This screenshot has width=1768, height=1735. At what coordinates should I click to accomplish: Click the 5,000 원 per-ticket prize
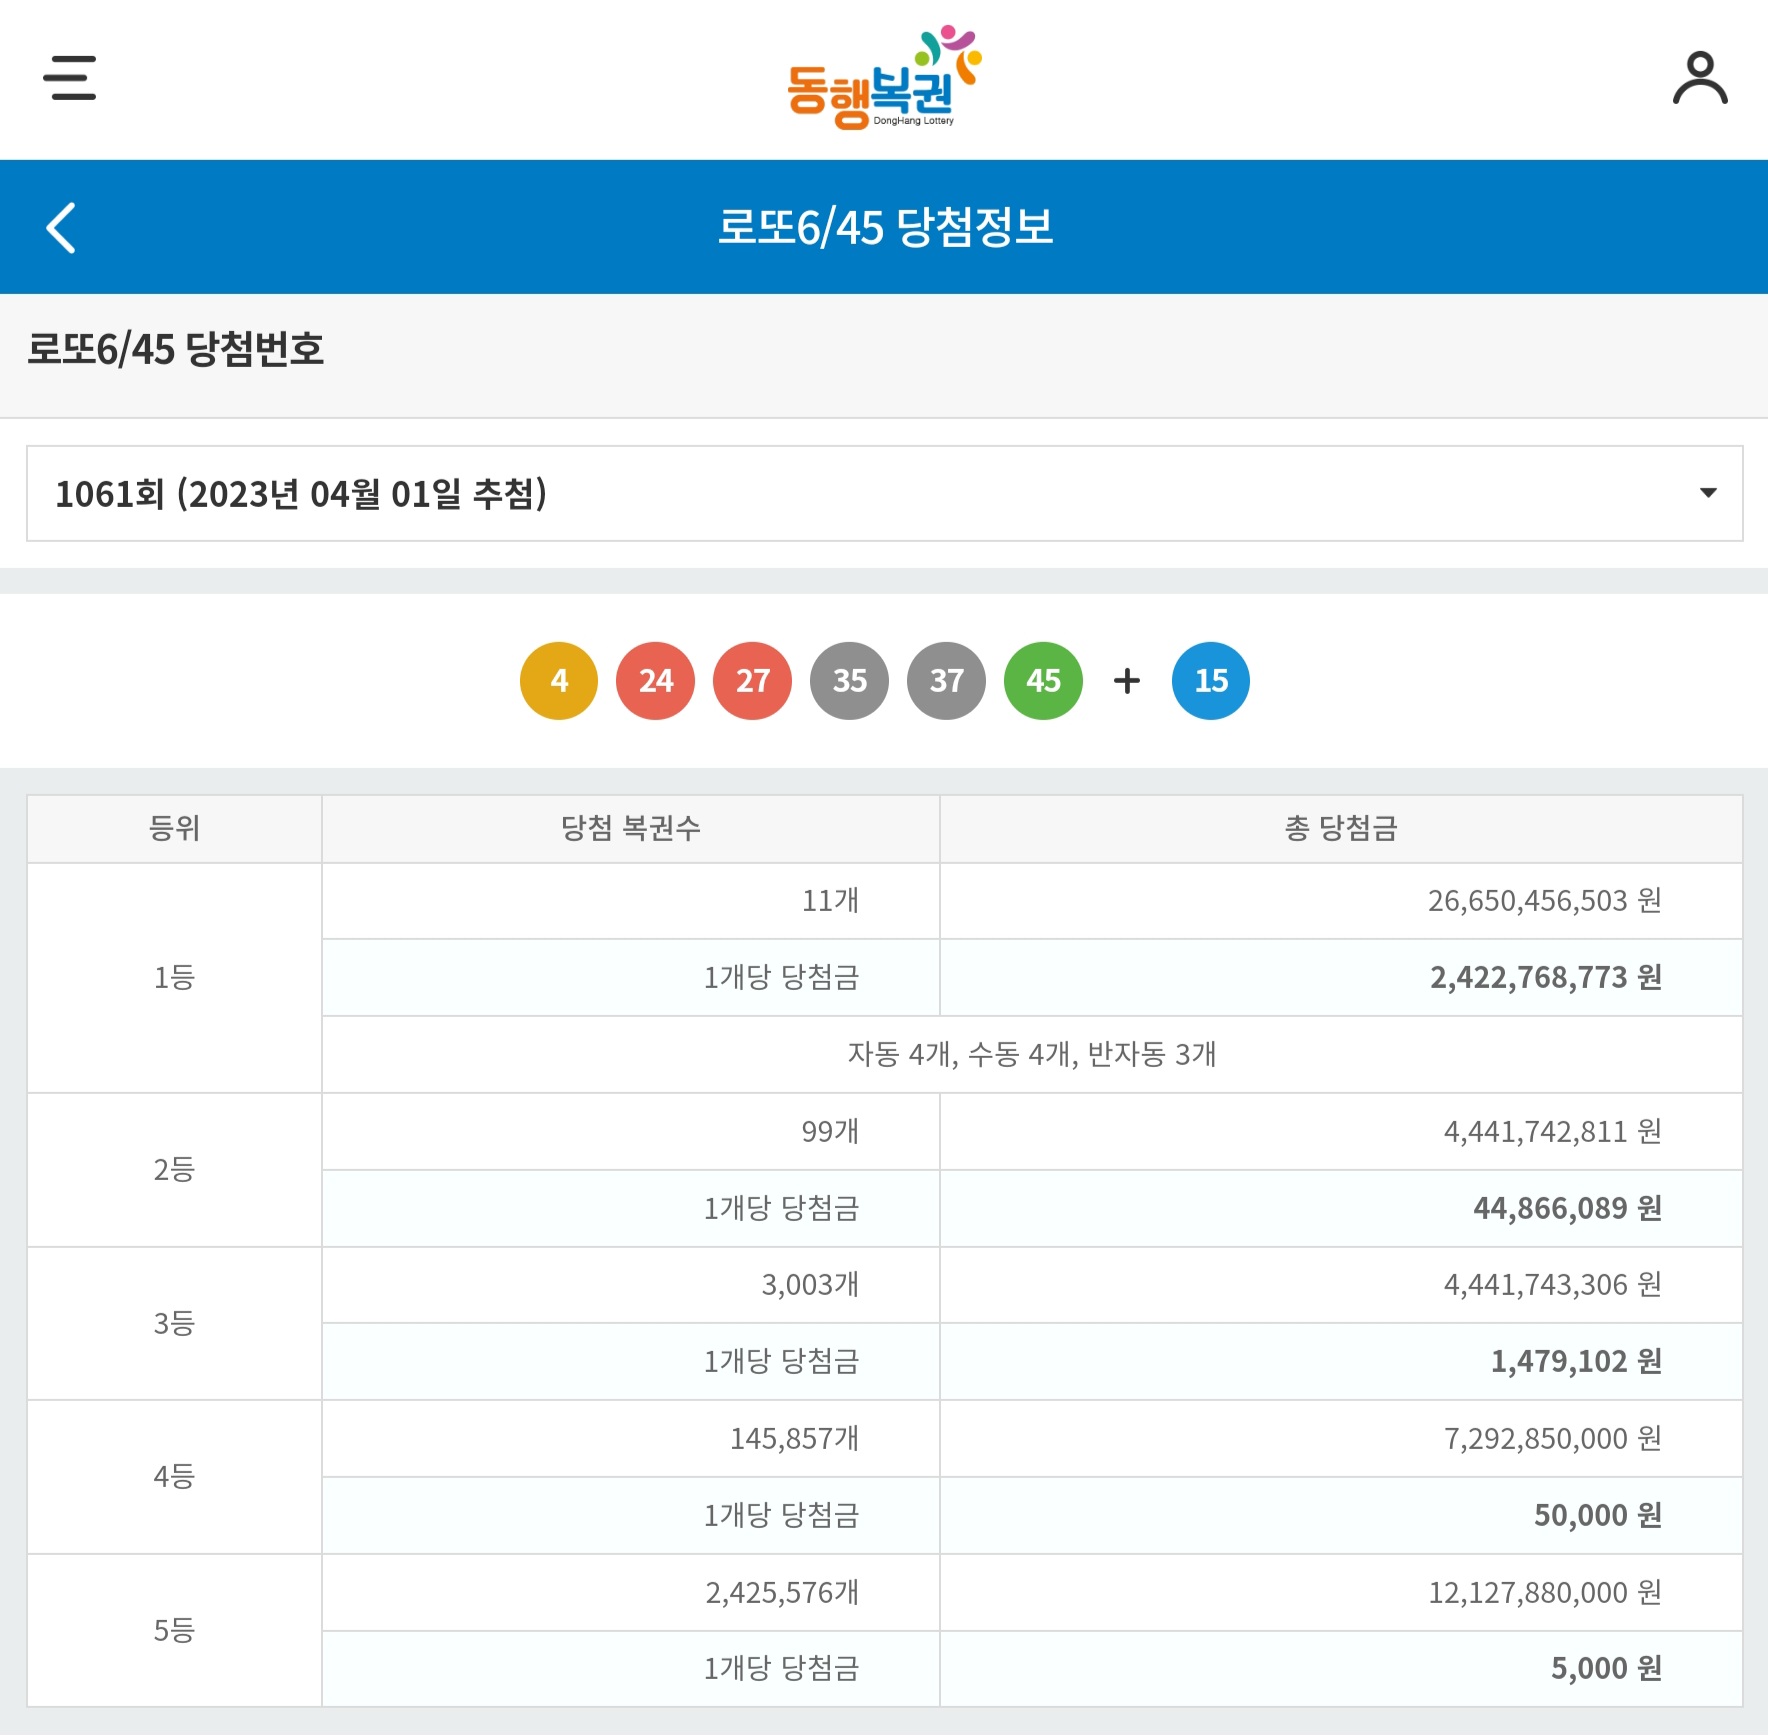coord(1341,1669)
